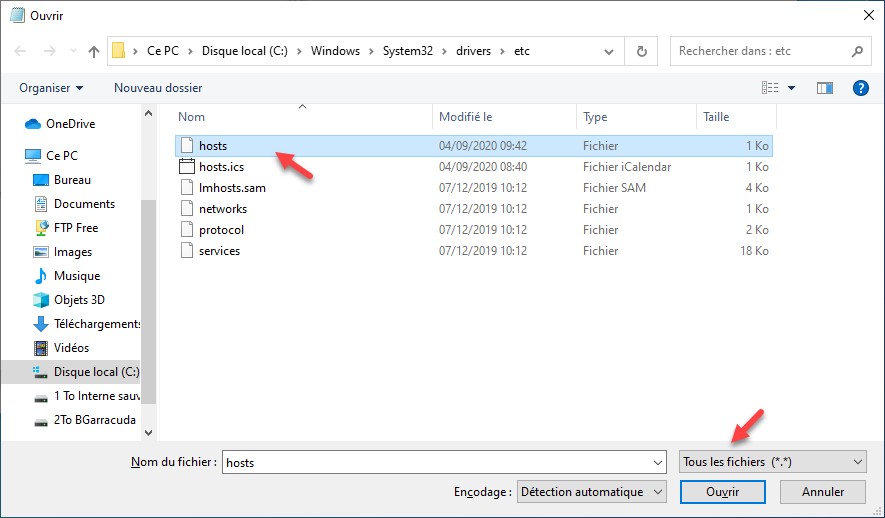Viewport: 885px width, 518px height.
Task: Click the Ouvrir button
Action: (722, 492)
